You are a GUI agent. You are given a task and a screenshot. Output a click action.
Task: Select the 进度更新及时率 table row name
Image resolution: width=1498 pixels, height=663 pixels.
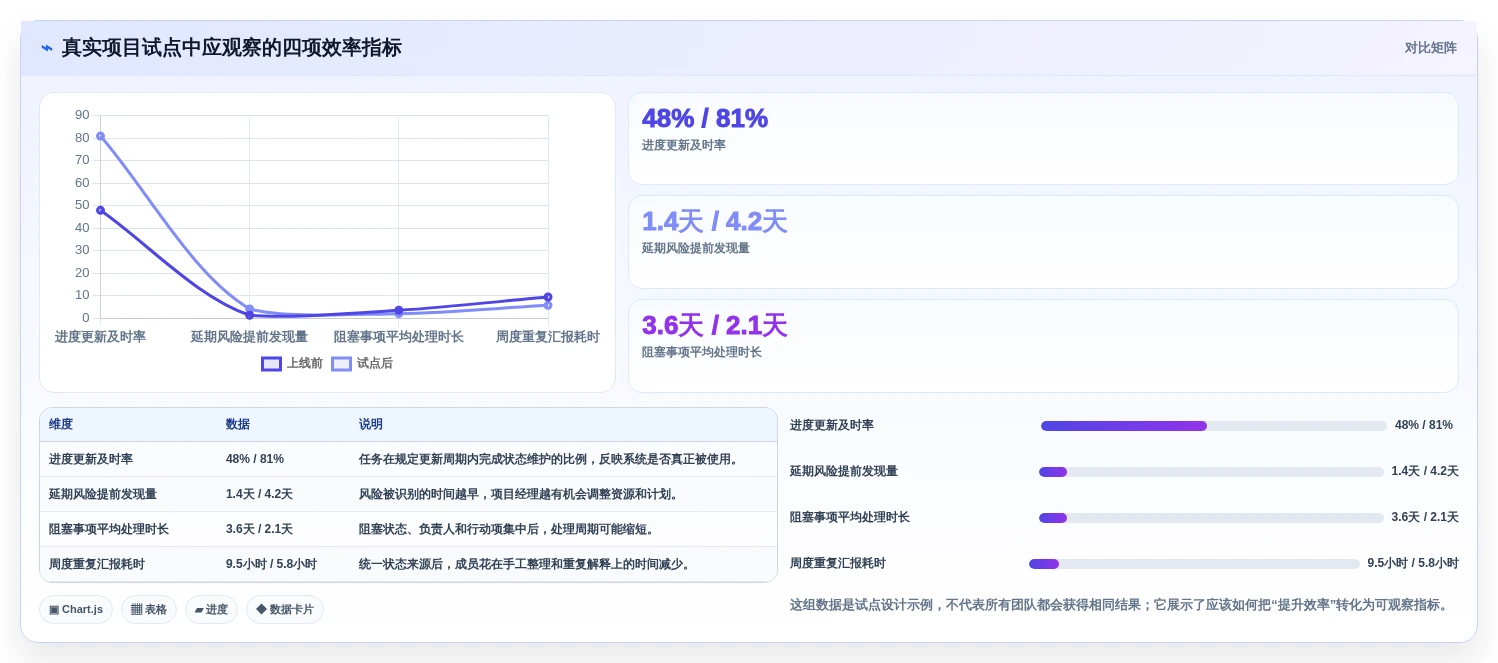click(x=91, y=459)
